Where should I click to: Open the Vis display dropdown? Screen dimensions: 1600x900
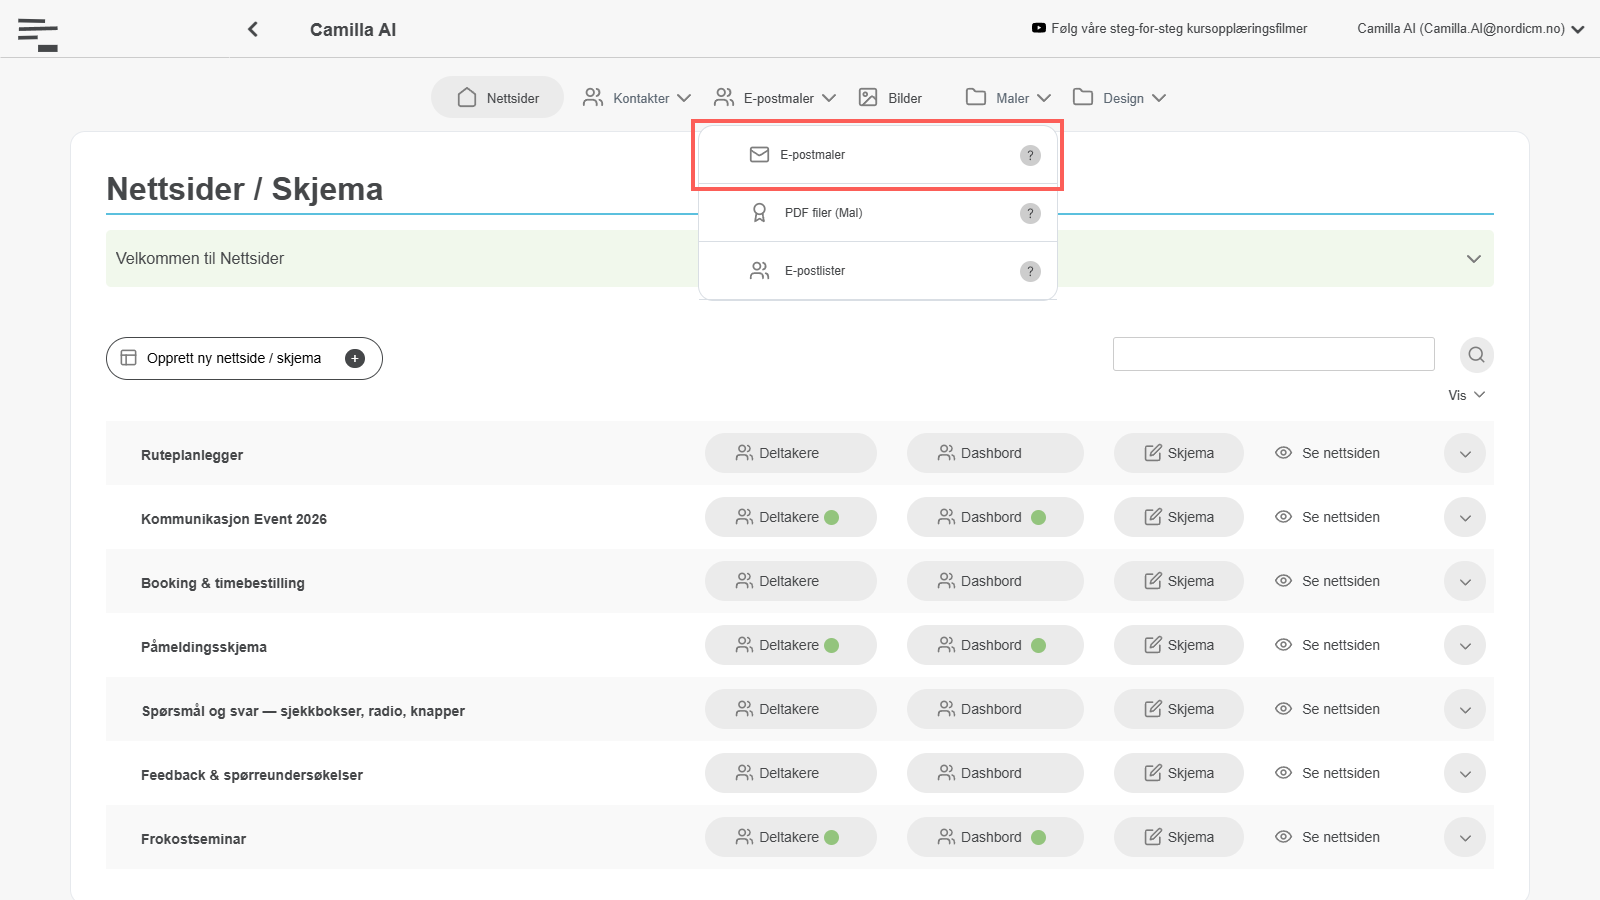1466,395
